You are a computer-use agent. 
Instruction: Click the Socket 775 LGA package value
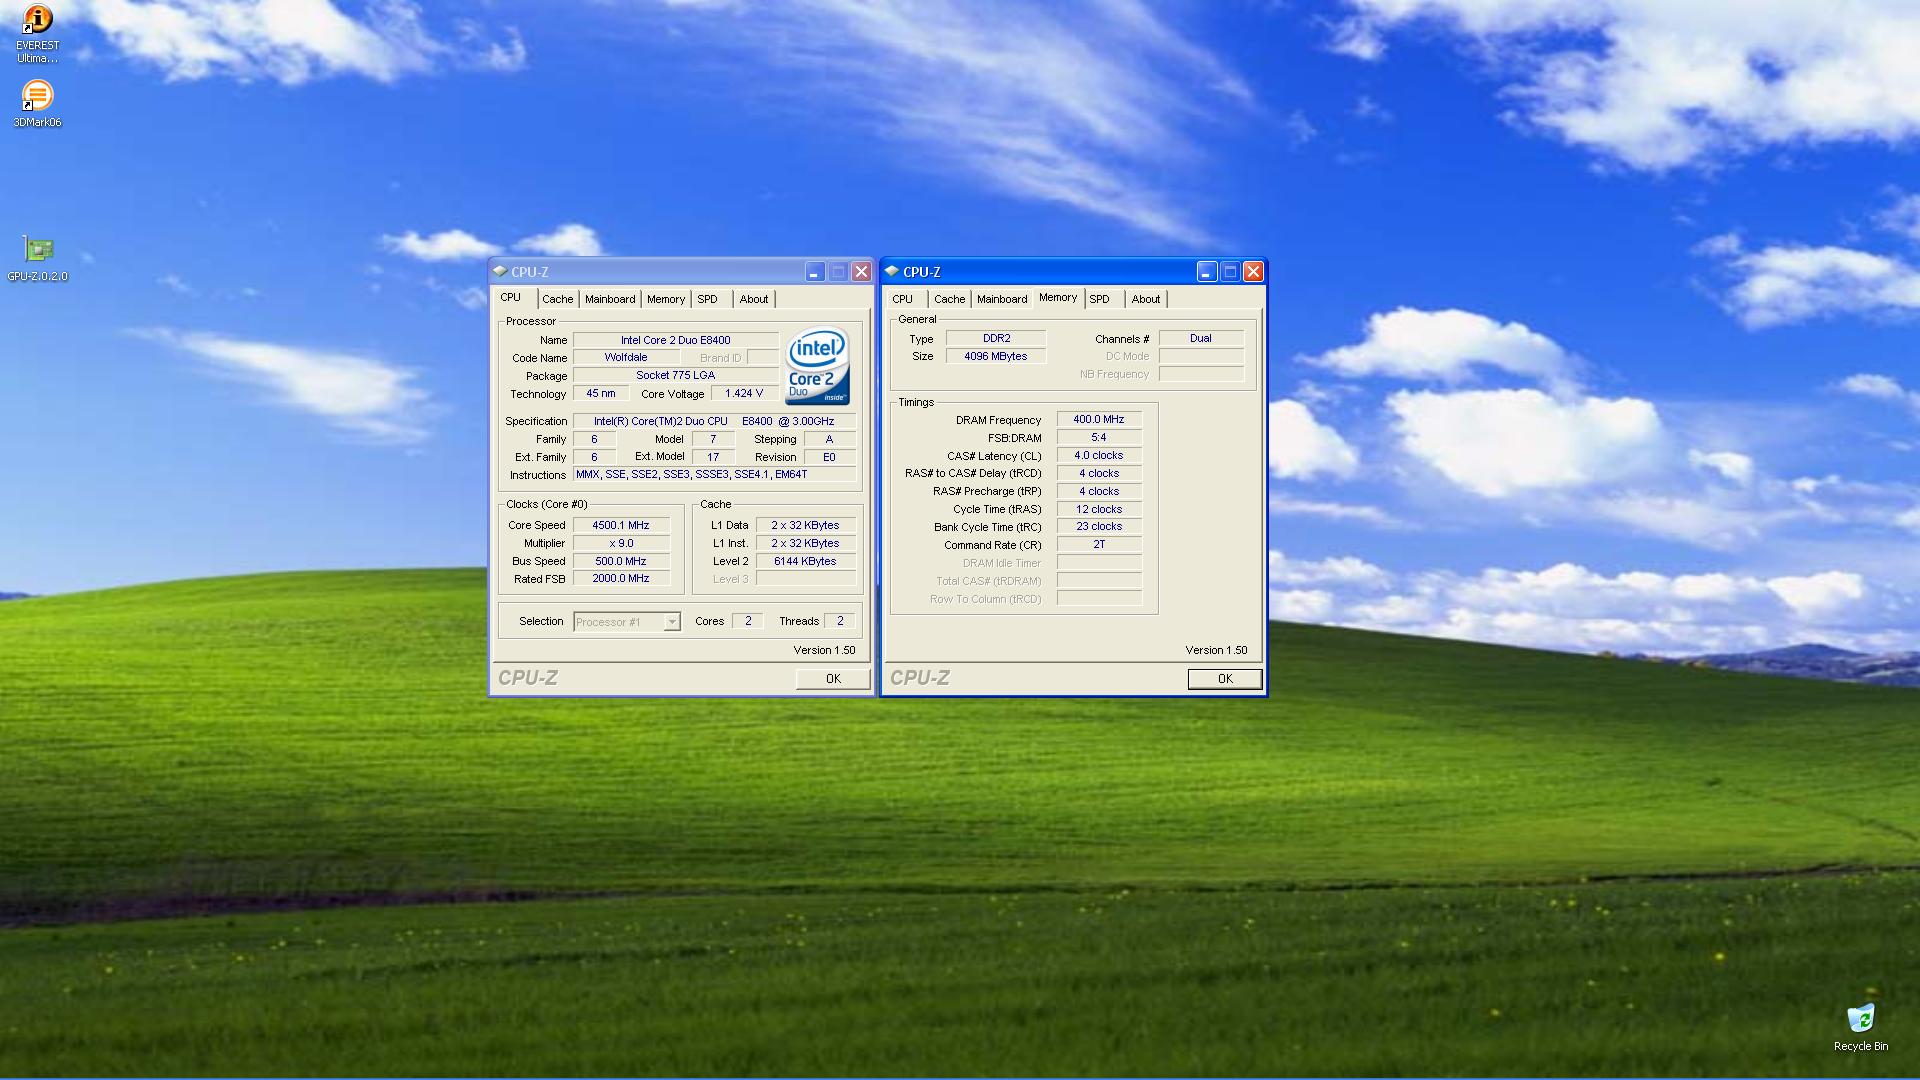click(675, 376)
